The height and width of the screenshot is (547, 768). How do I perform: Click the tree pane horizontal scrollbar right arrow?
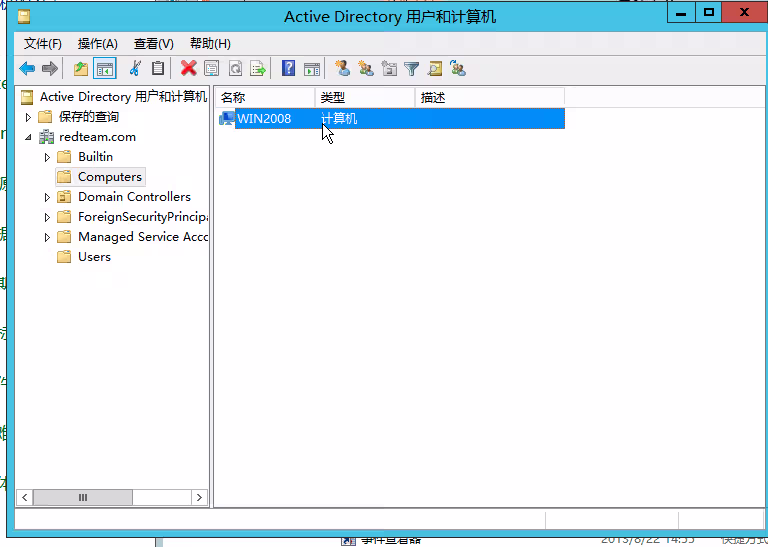200,497
